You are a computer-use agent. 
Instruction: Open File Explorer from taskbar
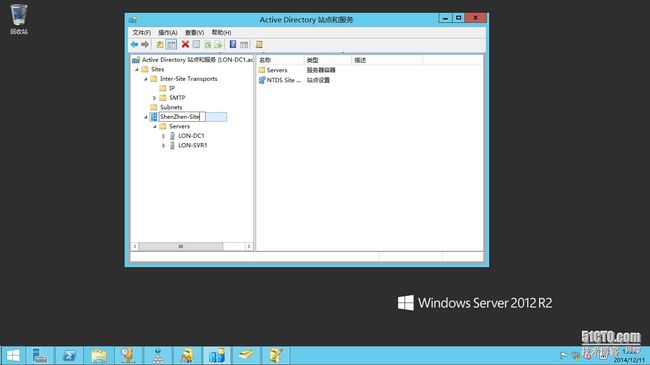(99, 355)
